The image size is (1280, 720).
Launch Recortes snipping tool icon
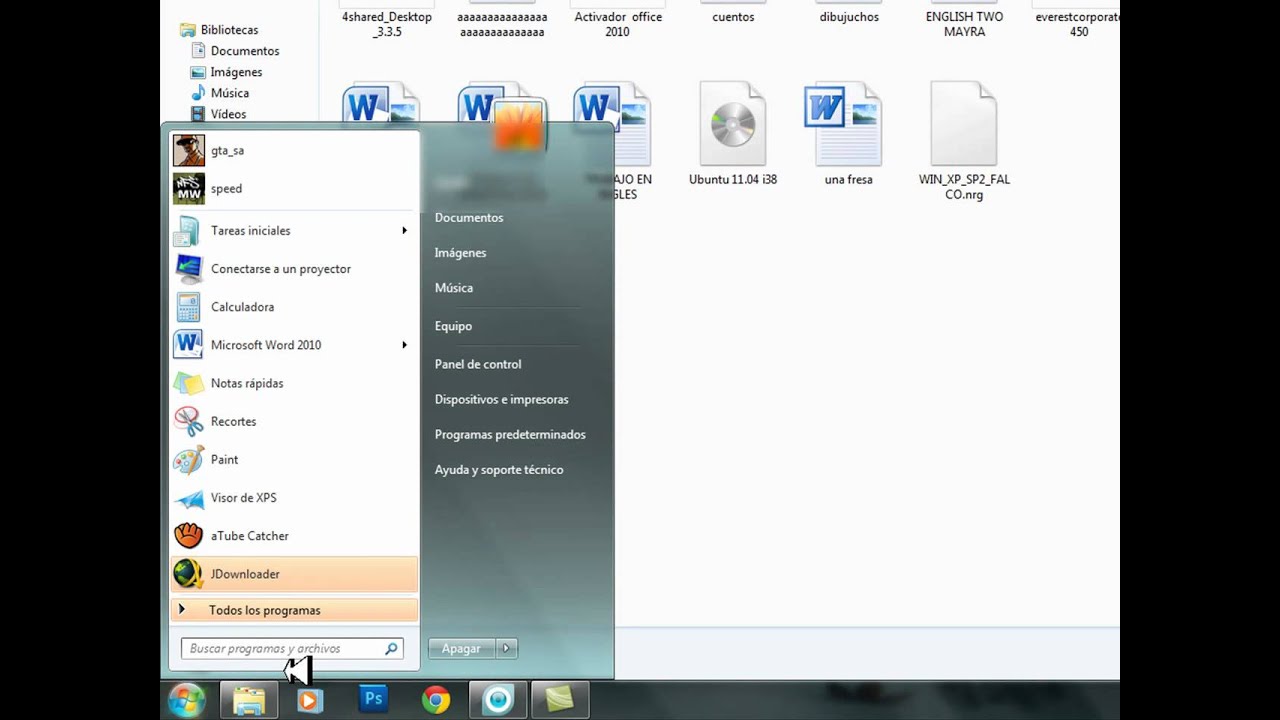(188, 421)
